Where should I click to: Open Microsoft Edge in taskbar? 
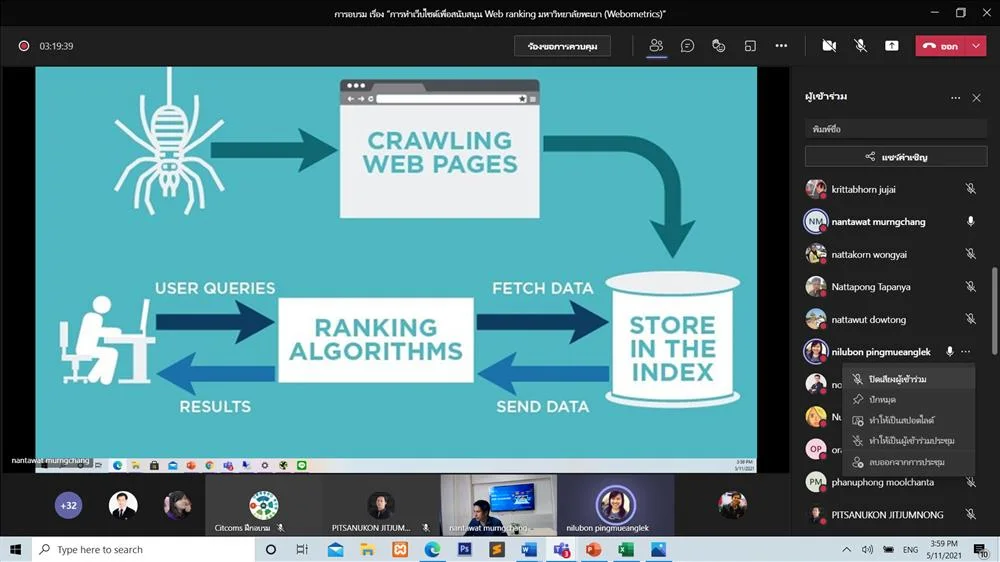432,549
